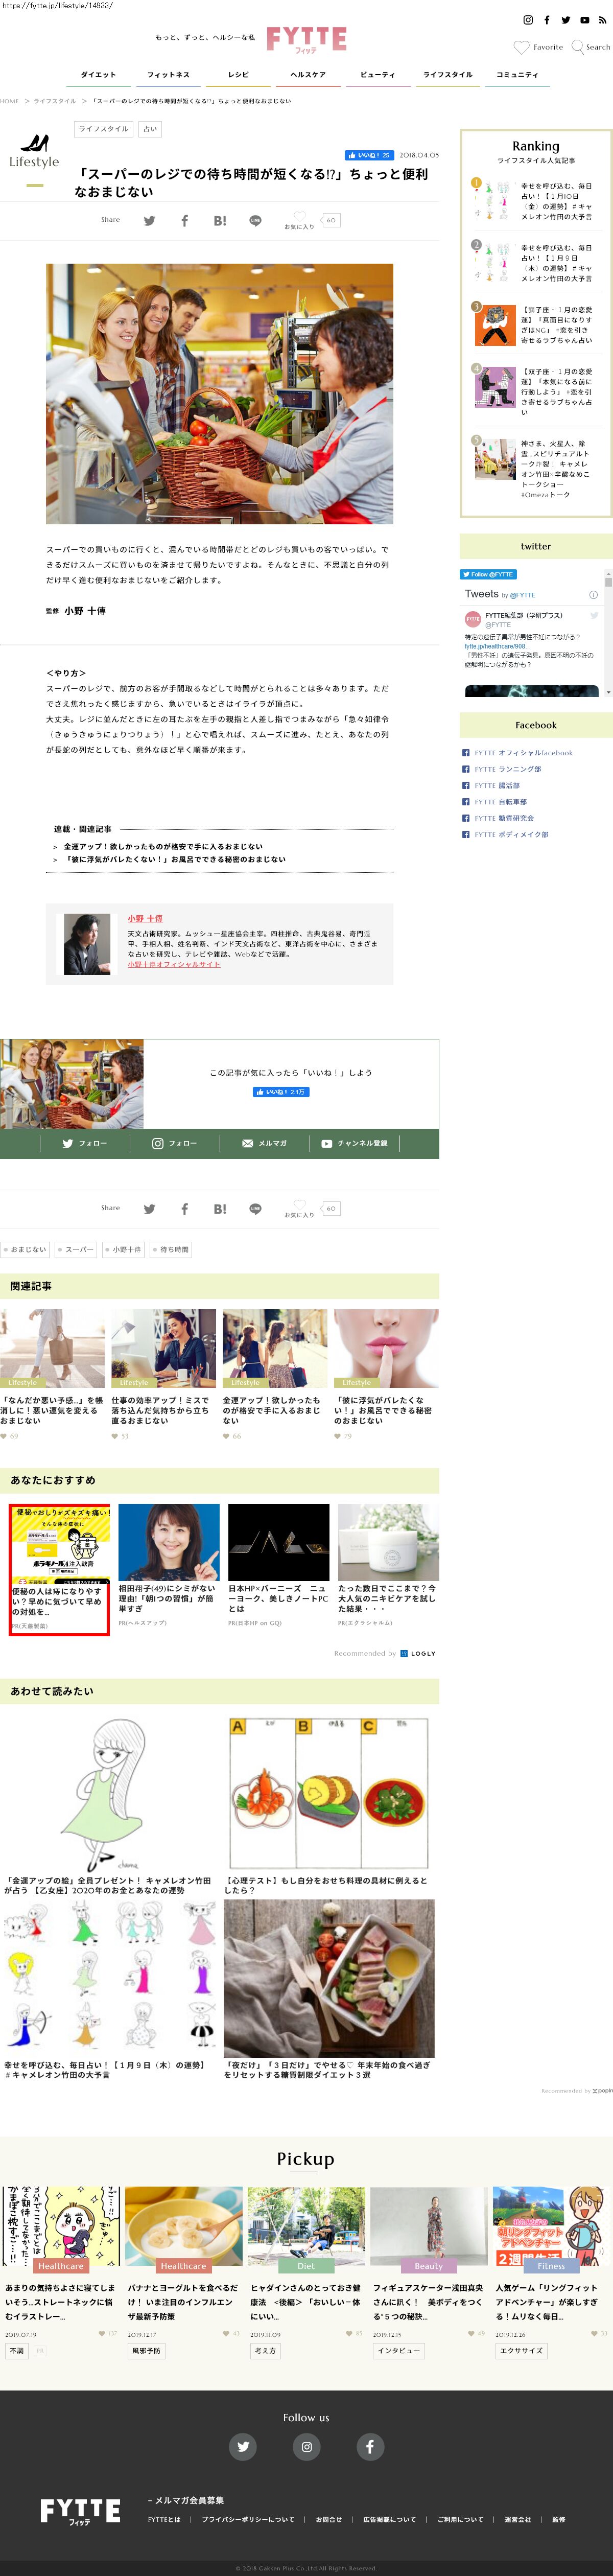Select the 風邪予防 tag in Pickup
This screenshot has height=2576, width=613.
point(147,2351)
